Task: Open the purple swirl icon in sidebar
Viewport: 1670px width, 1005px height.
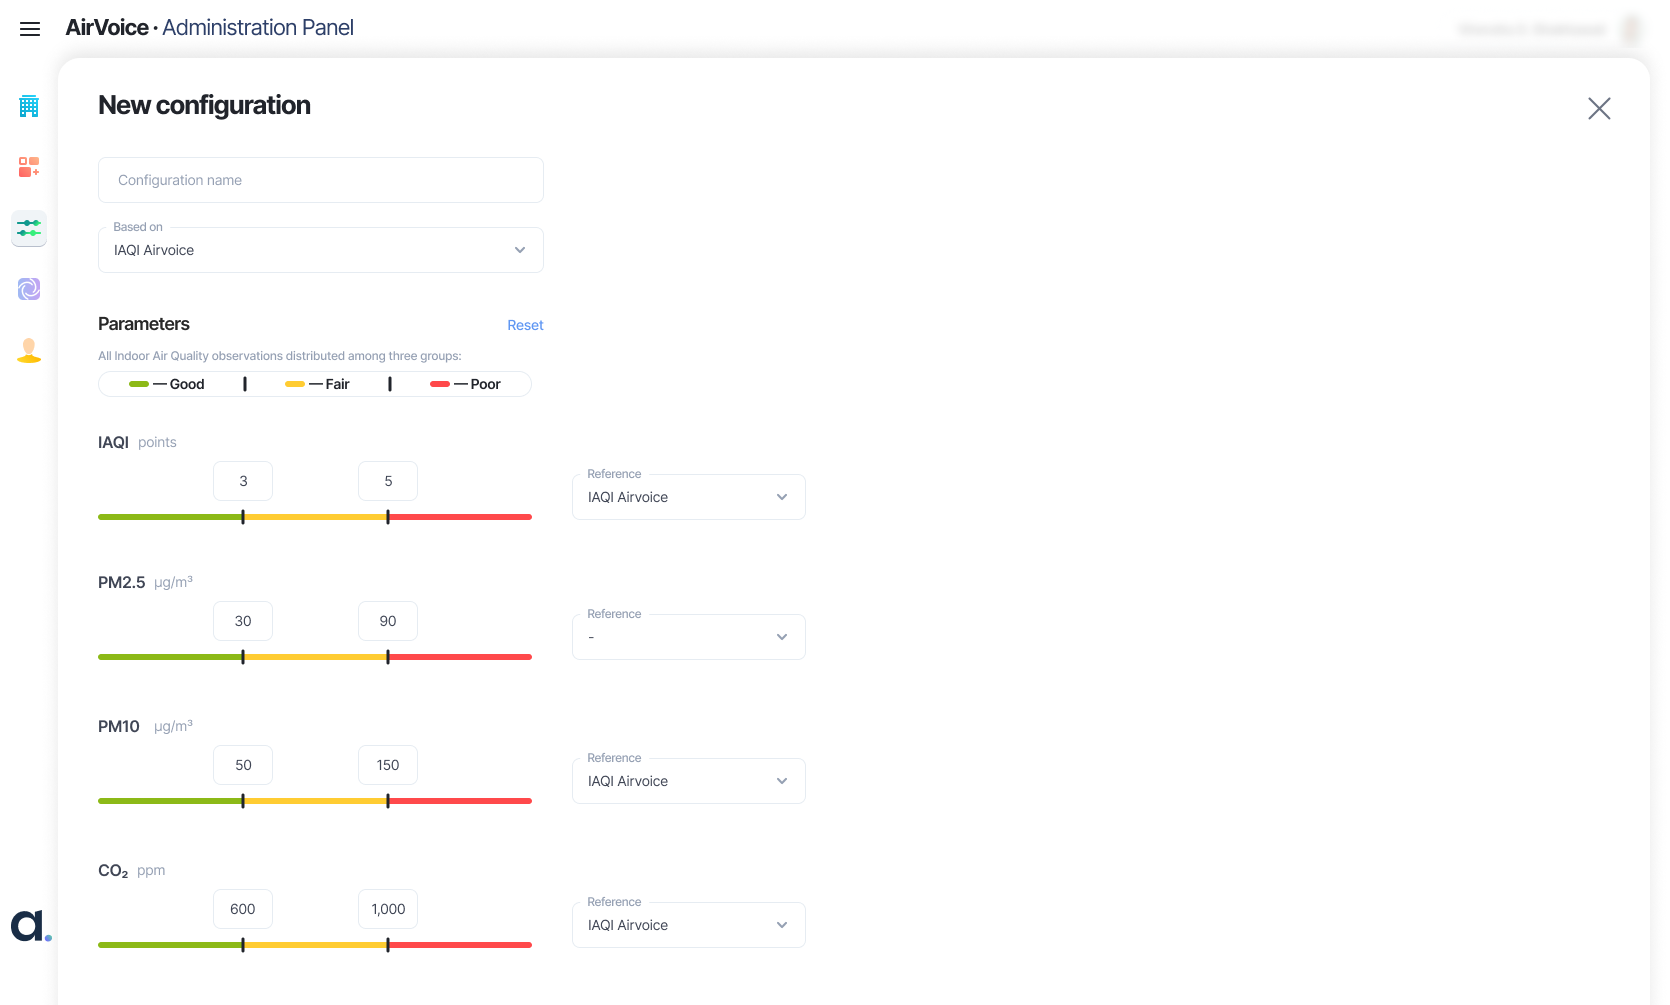Action: tap(29, 289)
